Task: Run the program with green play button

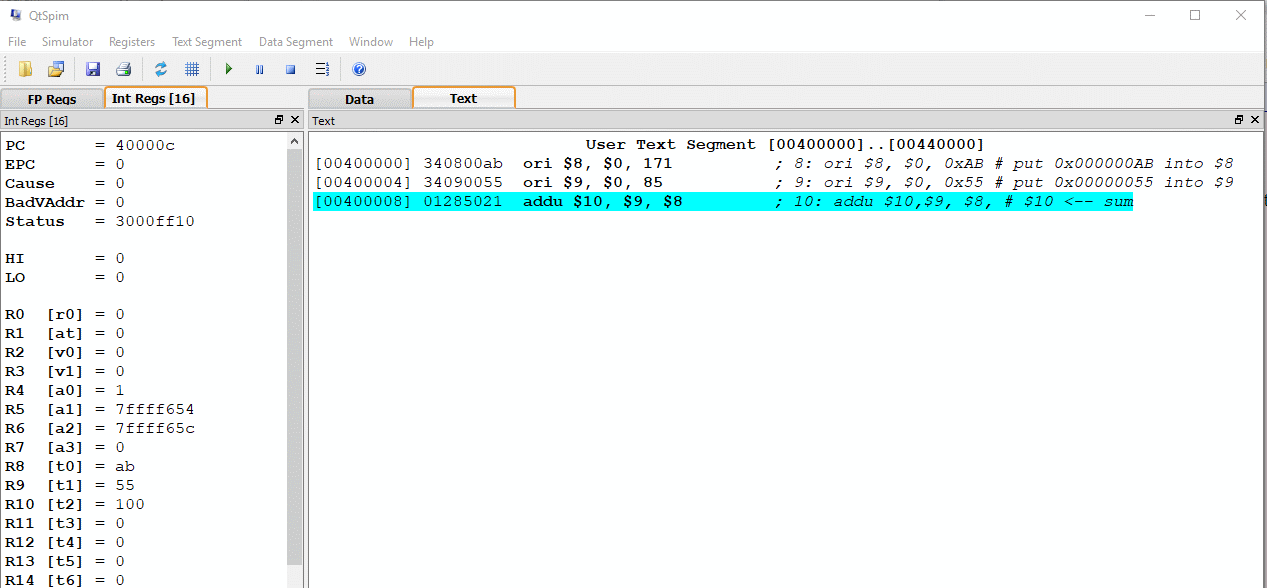Action: point(229,69)
